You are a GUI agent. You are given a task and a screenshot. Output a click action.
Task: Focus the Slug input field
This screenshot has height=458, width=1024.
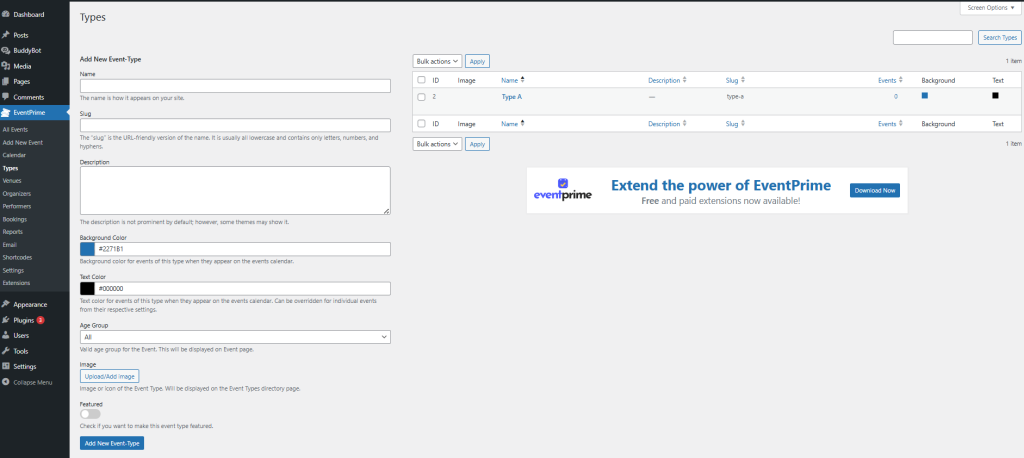235,125
